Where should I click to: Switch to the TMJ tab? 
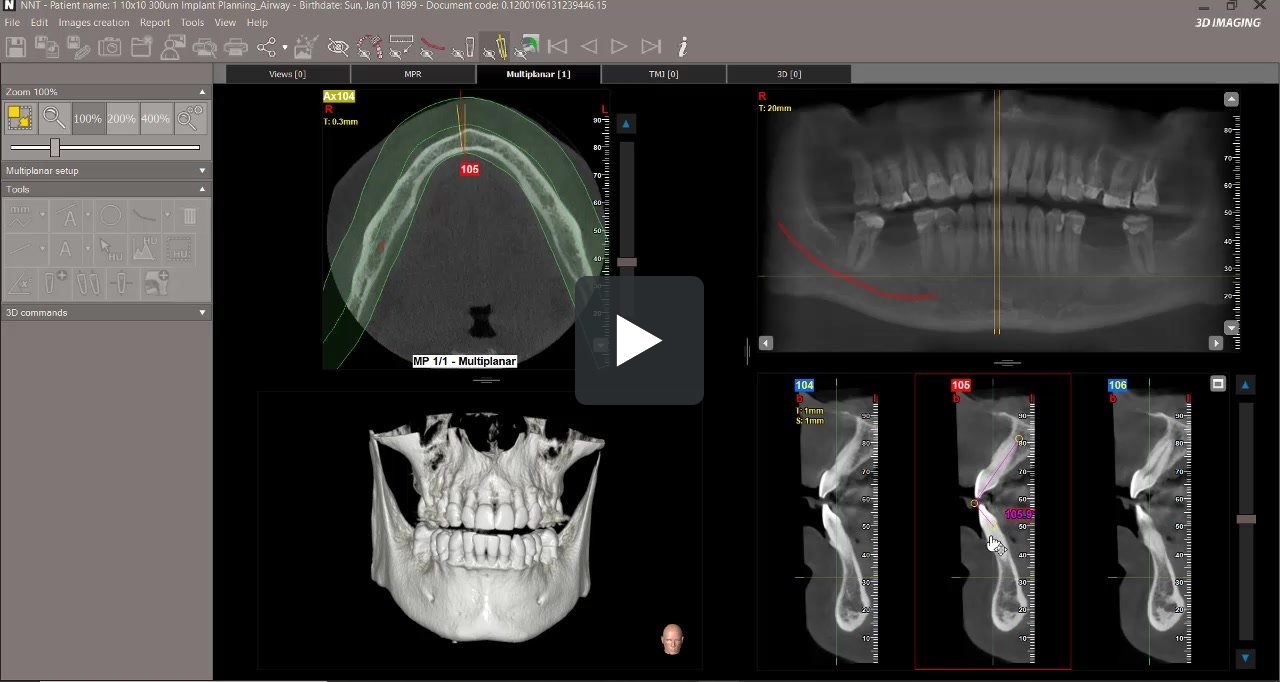(662, 74)
